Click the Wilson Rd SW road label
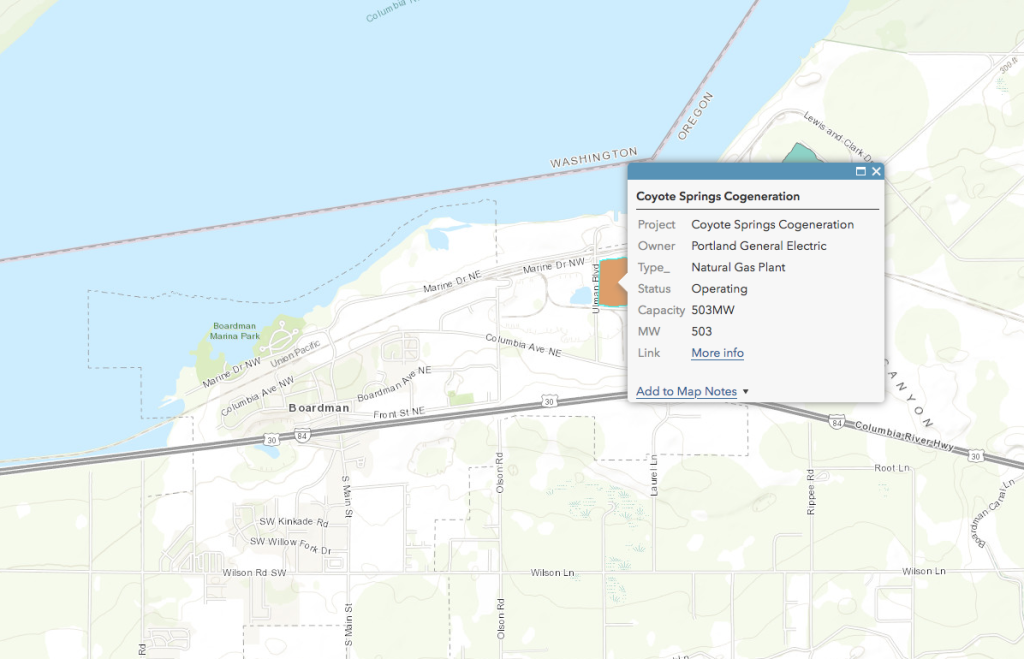The height and width of the screenshot is (659, 1024). 256,573
